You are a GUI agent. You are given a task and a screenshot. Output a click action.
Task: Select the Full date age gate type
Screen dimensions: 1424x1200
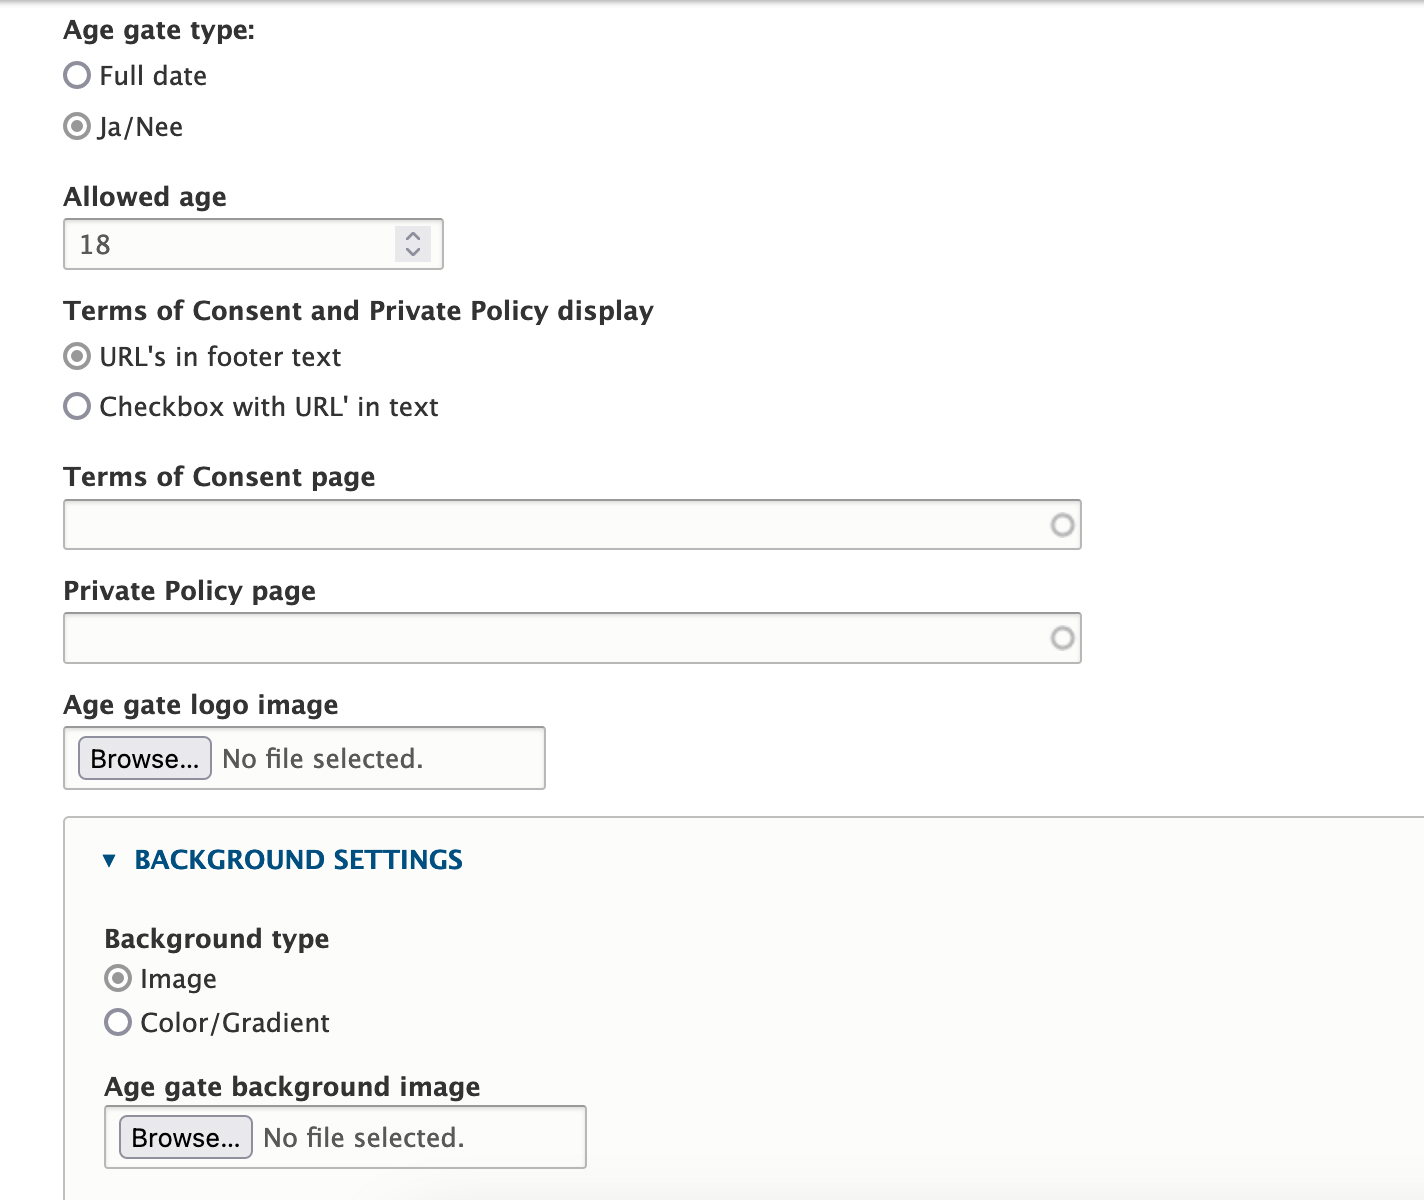click(76, 75)
